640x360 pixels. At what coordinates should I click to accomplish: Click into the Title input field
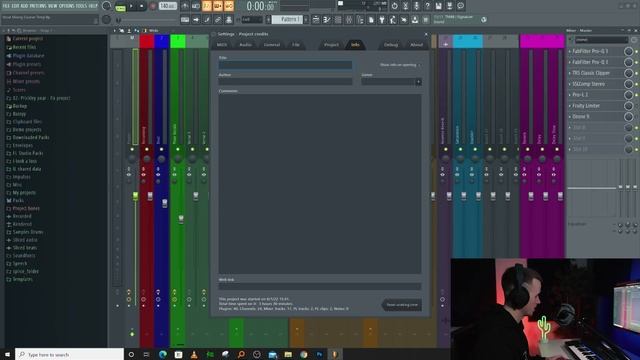[285, 65]
